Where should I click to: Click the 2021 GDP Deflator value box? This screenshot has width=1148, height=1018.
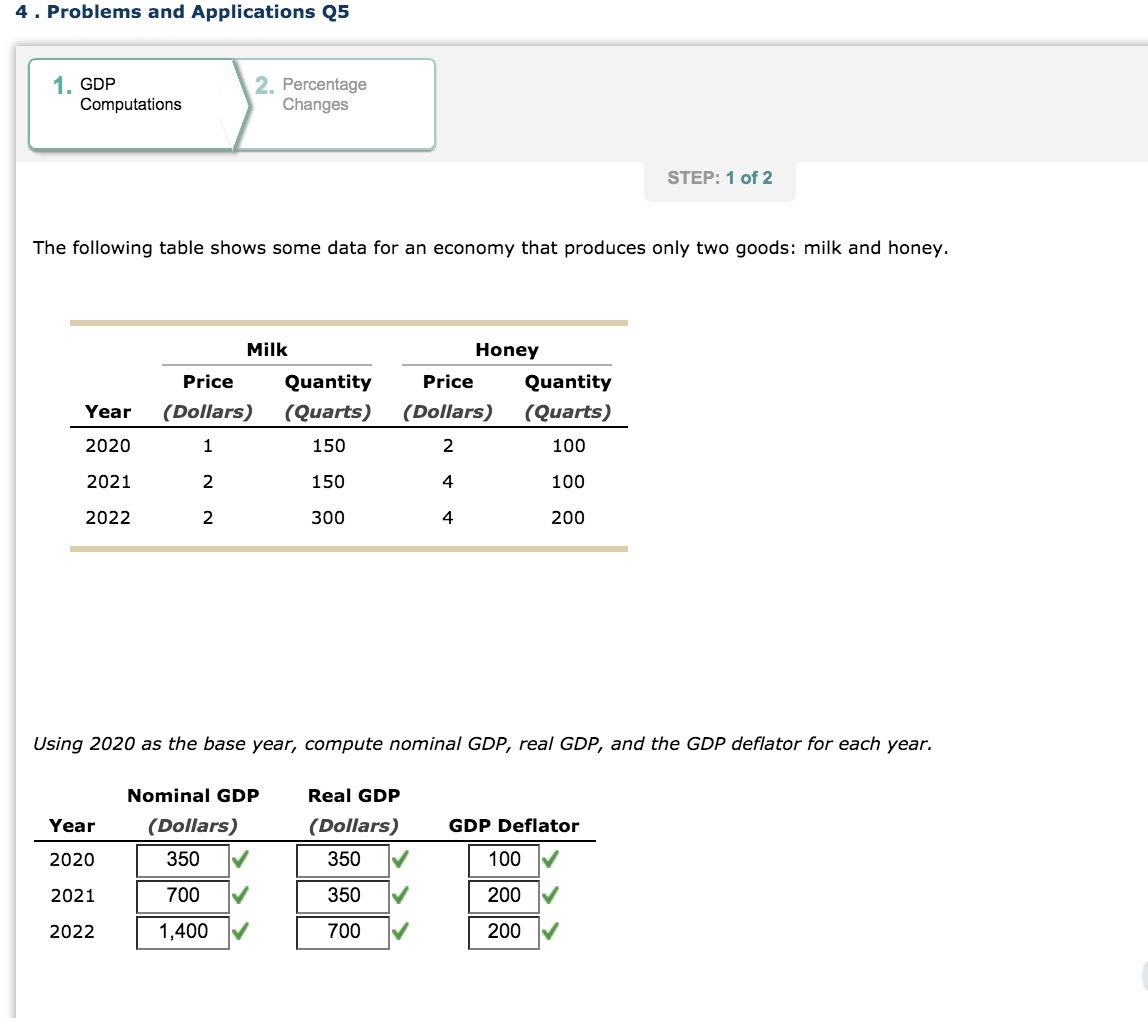[x=503, y=896]
